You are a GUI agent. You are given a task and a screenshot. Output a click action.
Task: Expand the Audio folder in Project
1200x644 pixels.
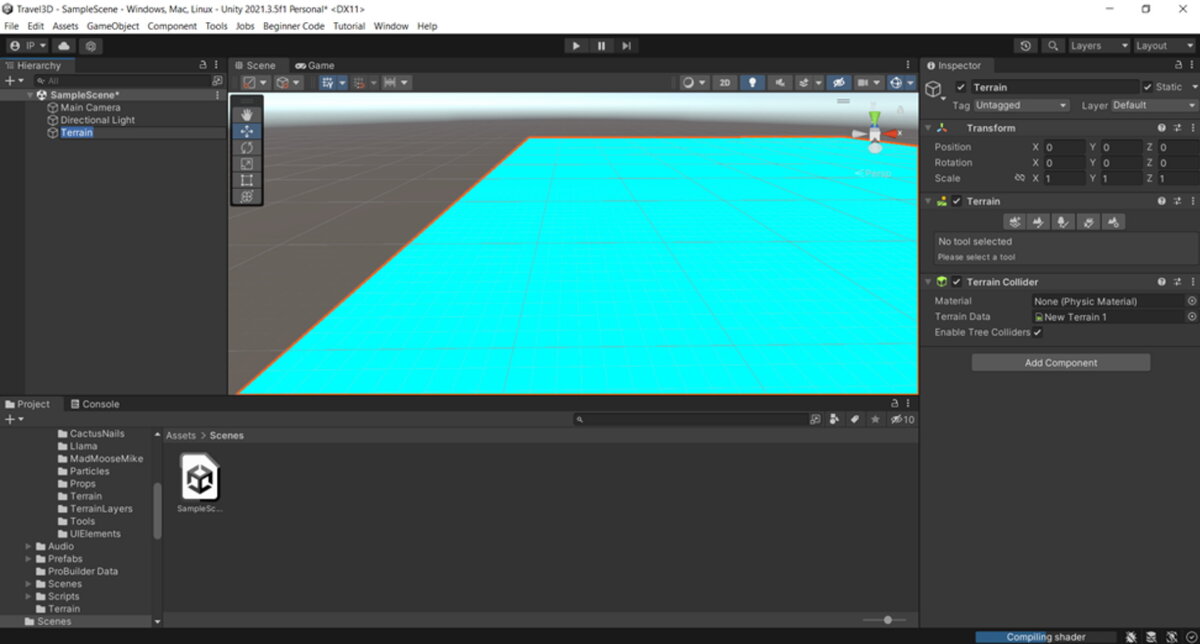28,546
